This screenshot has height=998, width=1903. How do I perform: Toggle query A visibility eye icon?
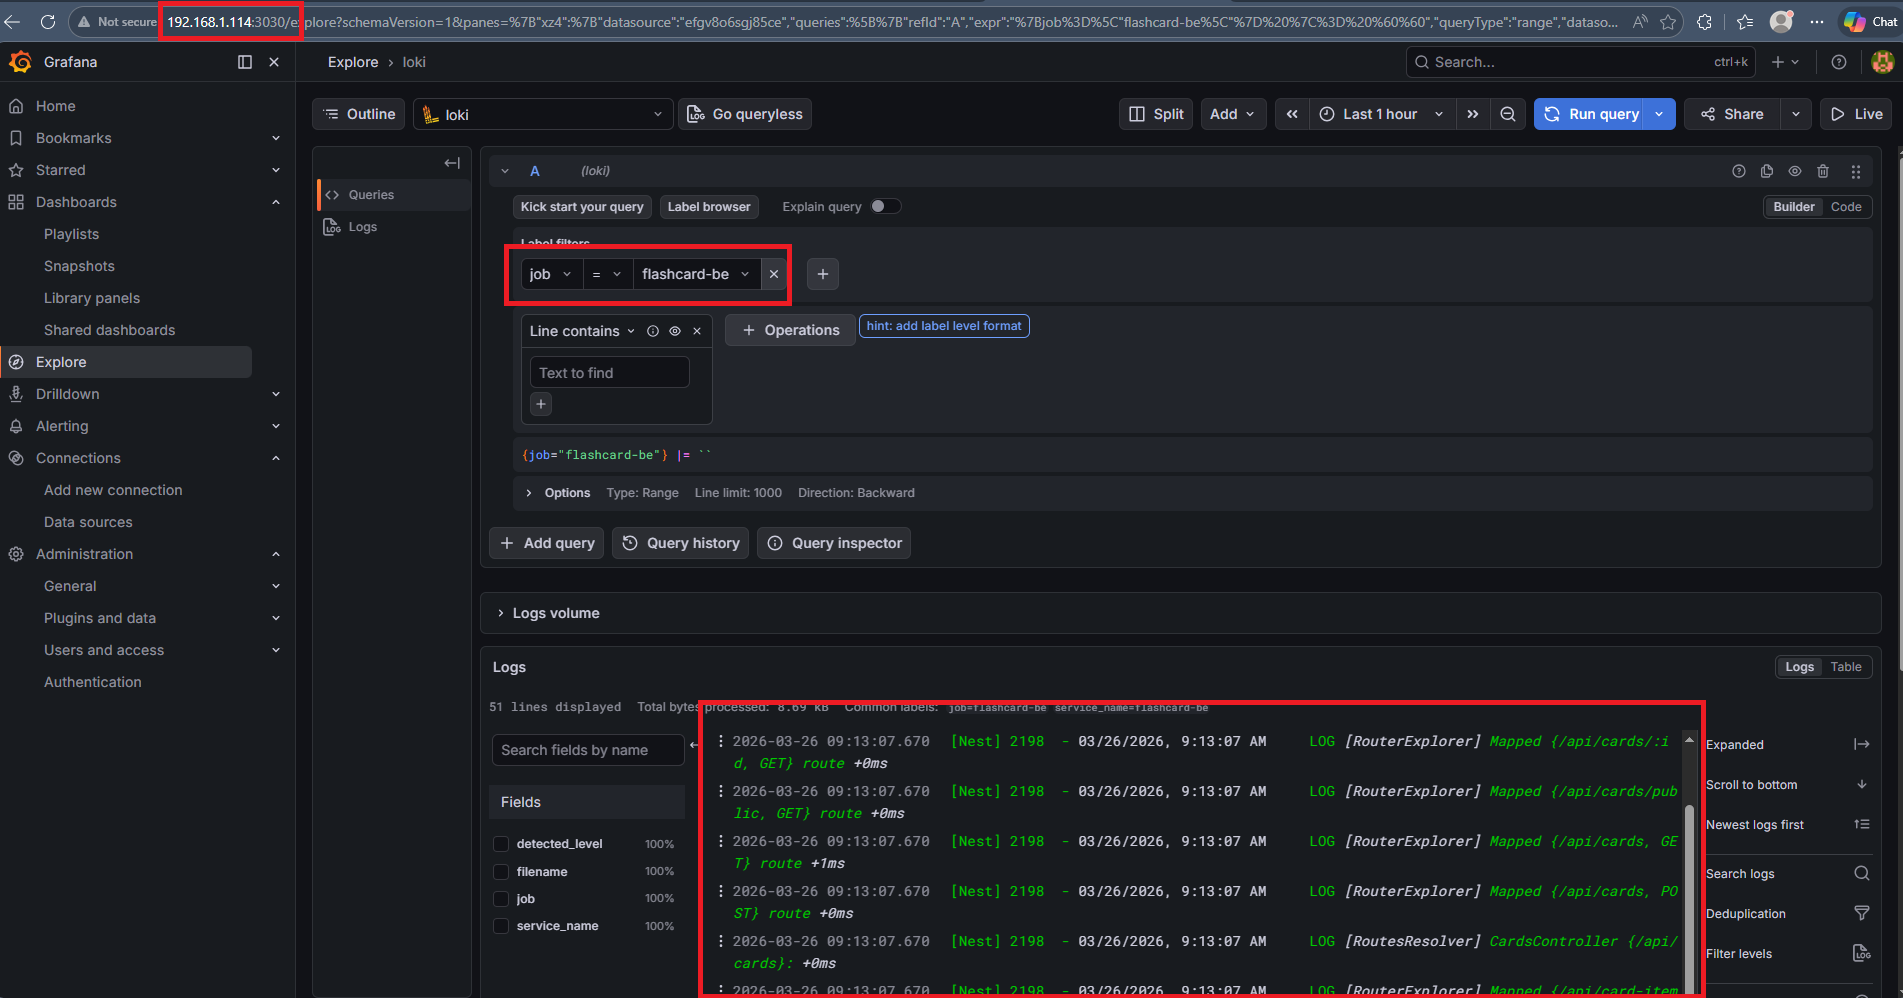coord(1795,171)
